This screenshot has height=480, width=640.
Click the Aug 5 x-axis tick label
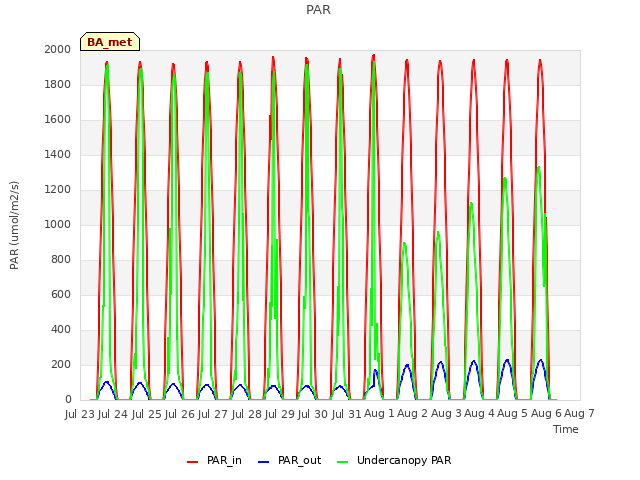coord(513,414)
